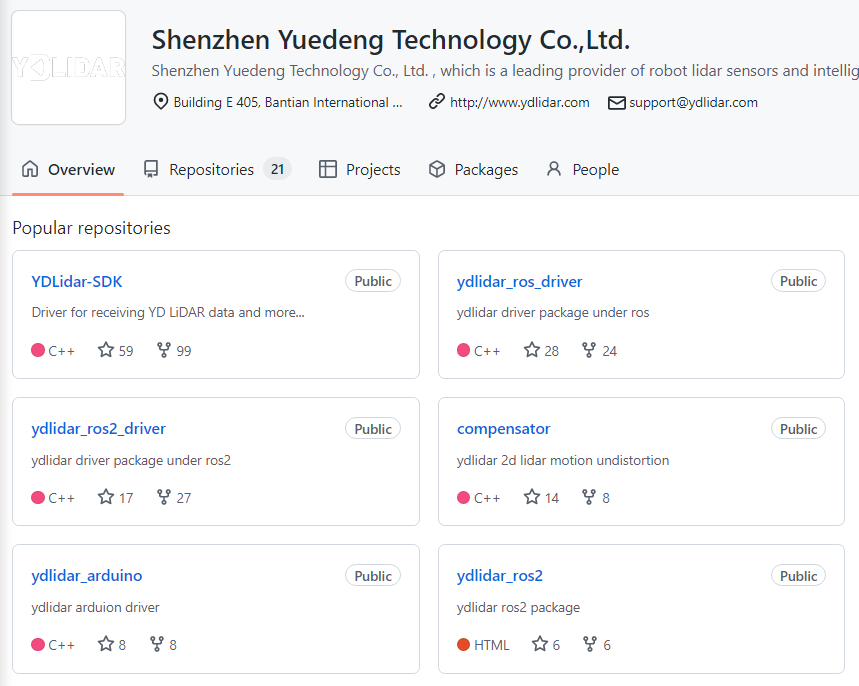Open the ydlidar_ros2_driver repository
Image resolution: width=859 pixels, height=686 pixels.
tap(99, 428)
